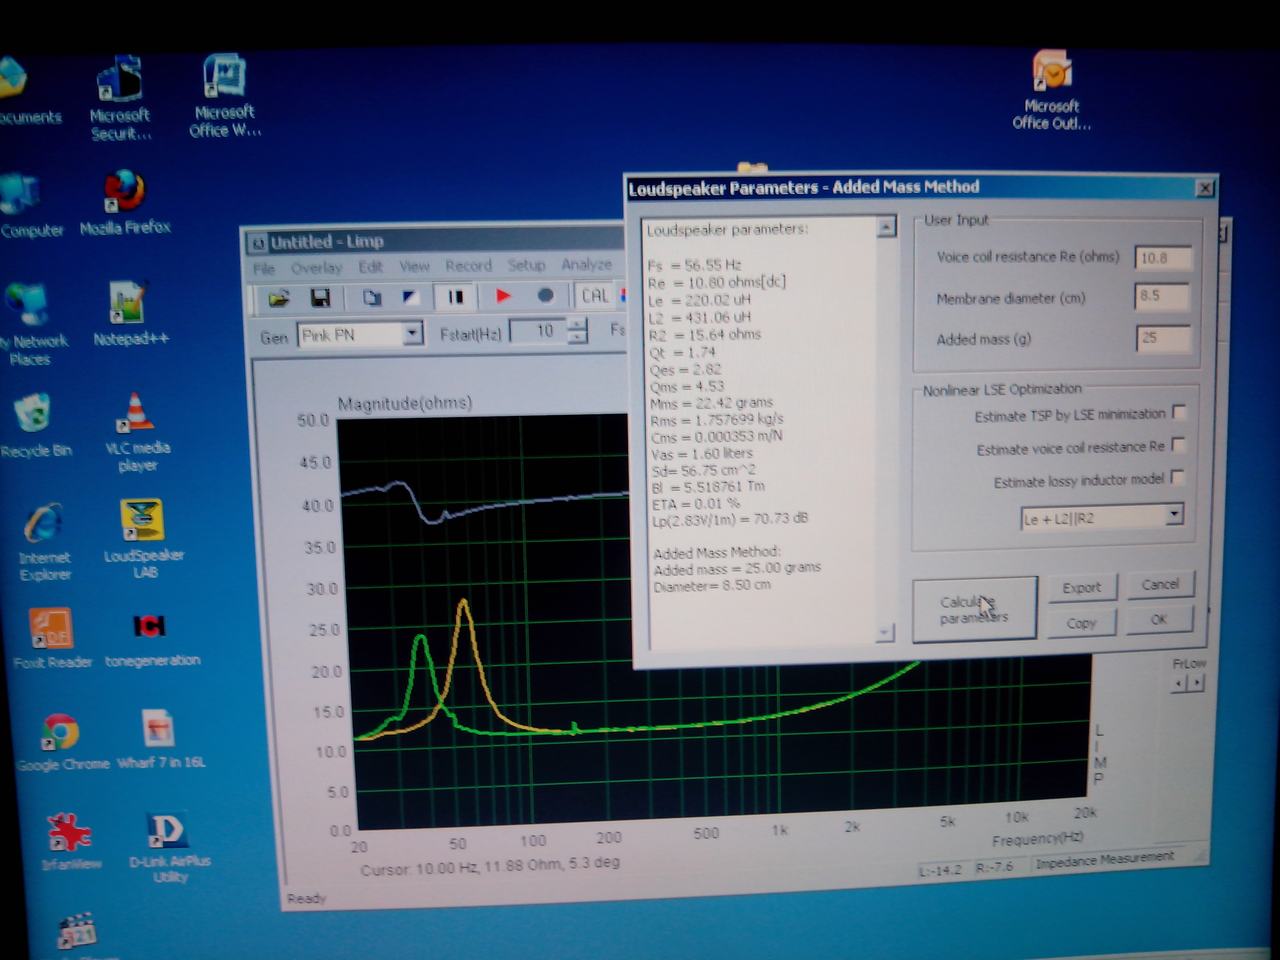Decrease Fstart(Hz) with the down stepper
Image resolution: width=1280 pixels, height=960 pixels.
(577, 337)
